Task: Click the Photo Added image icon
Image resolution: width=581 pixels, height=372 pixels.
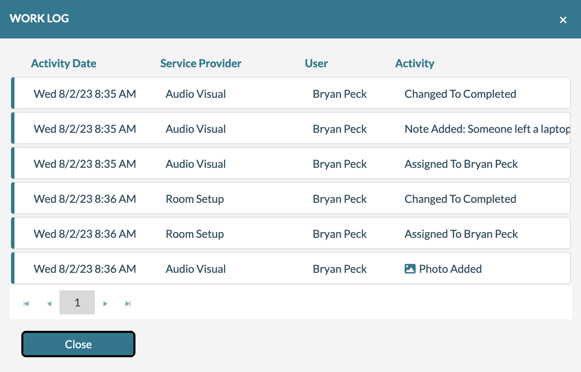Action: pyautogui.click(x=409, y=269)
